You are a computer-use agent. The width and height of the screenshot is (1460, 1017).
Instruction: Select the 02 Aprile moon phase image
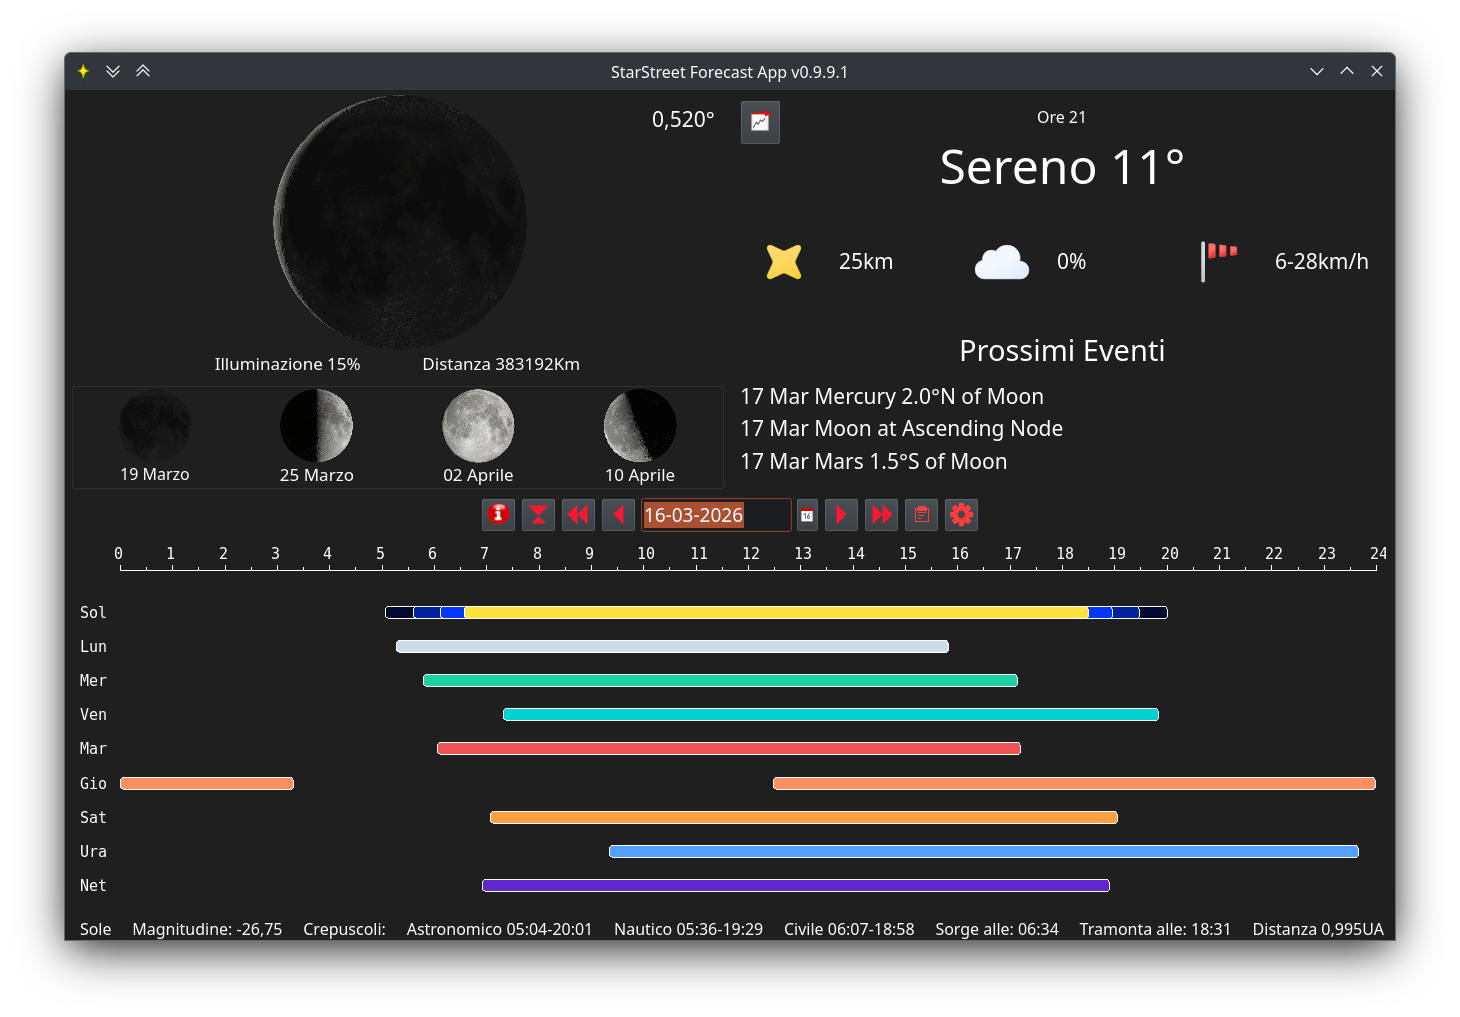(478, 425)
